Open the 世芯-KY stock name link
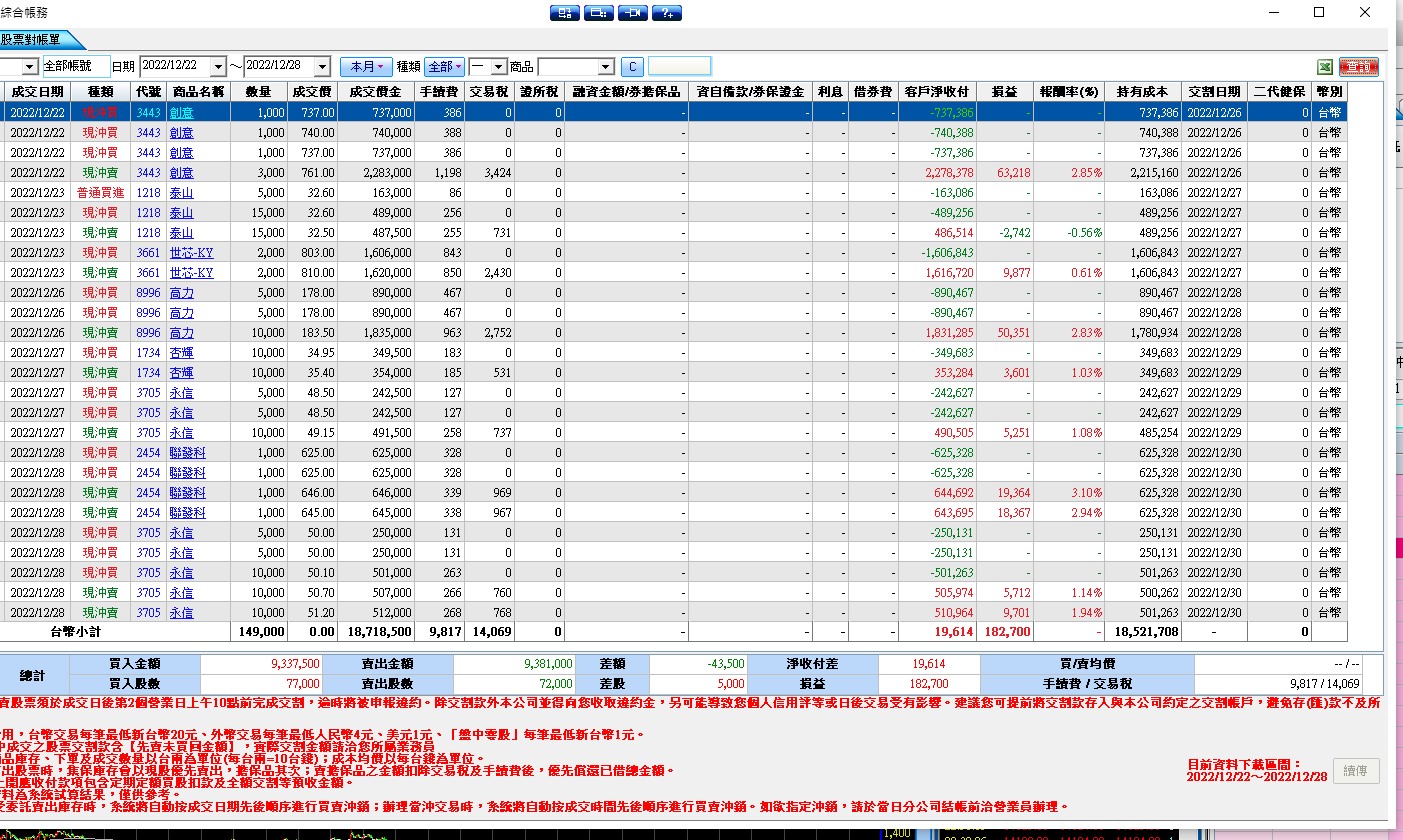Screen dimensions: 1403x840 pos(191,253)
